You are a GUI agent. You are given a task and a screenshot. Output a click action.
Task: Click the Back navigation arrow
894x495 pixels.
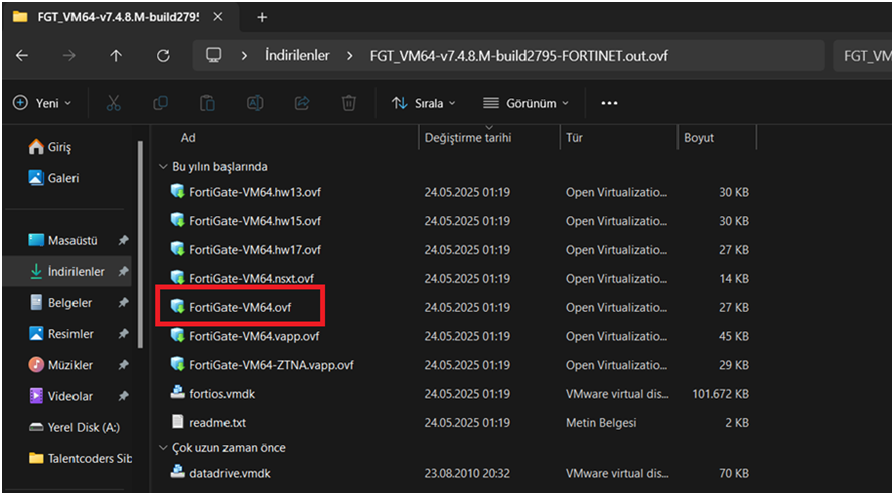coord(22,55)
